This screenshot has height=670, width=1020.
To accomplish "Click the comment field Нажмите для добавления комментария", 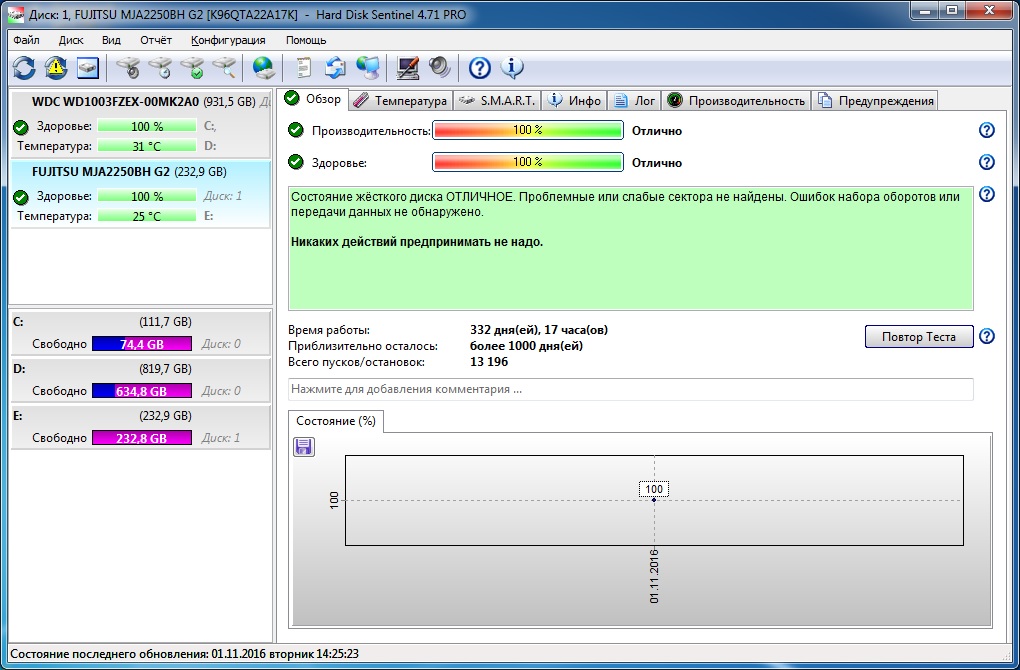I will [x=630, y=389].
